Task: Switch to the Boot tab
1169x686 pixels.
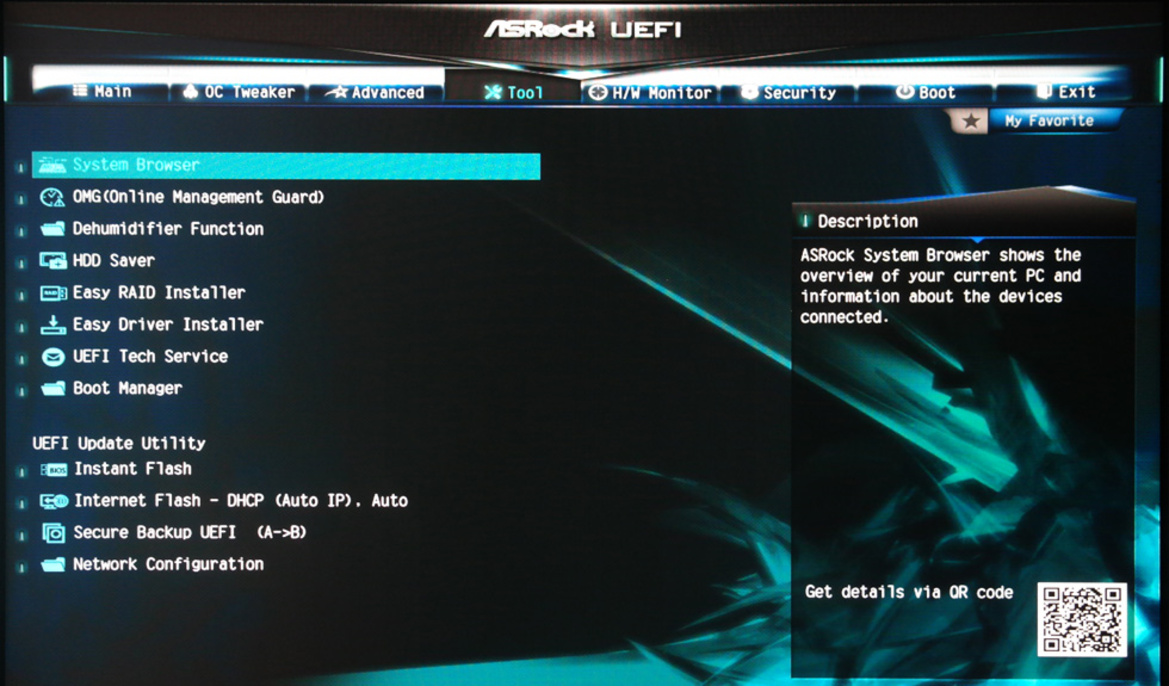Action: click(x=925, y=92)
